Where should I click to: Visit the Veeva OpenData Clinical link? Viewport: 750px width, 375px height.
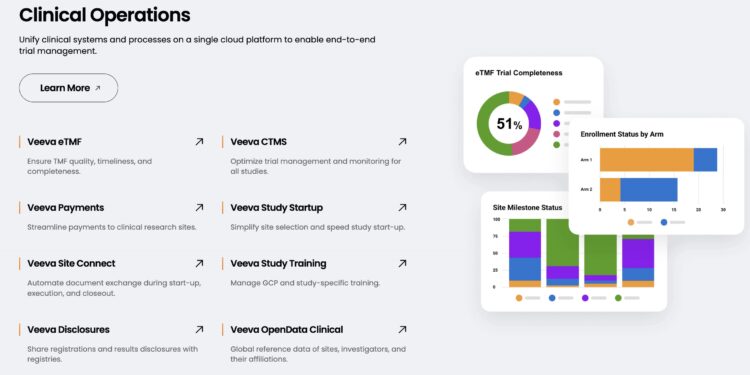pos(287,330)
